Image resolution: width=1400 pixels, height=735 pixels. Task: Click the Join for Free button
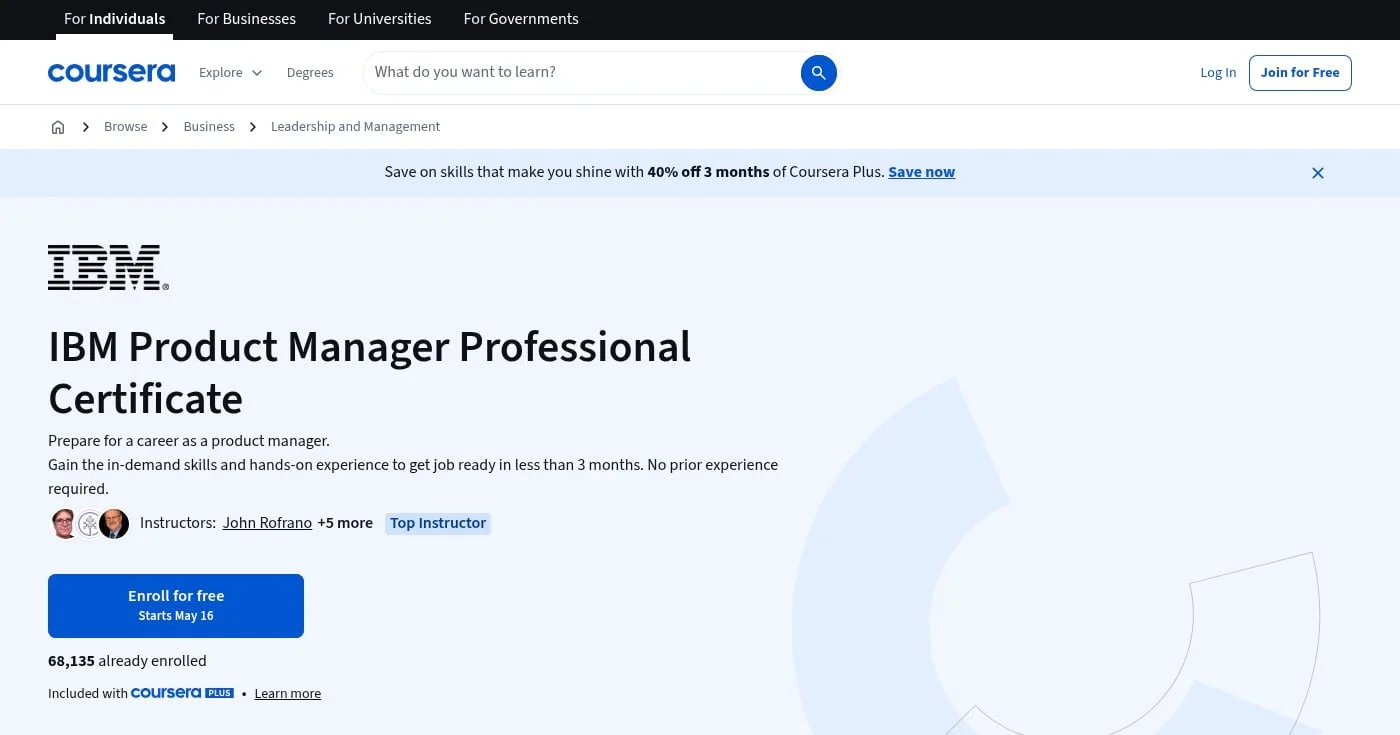[1300, 72]
